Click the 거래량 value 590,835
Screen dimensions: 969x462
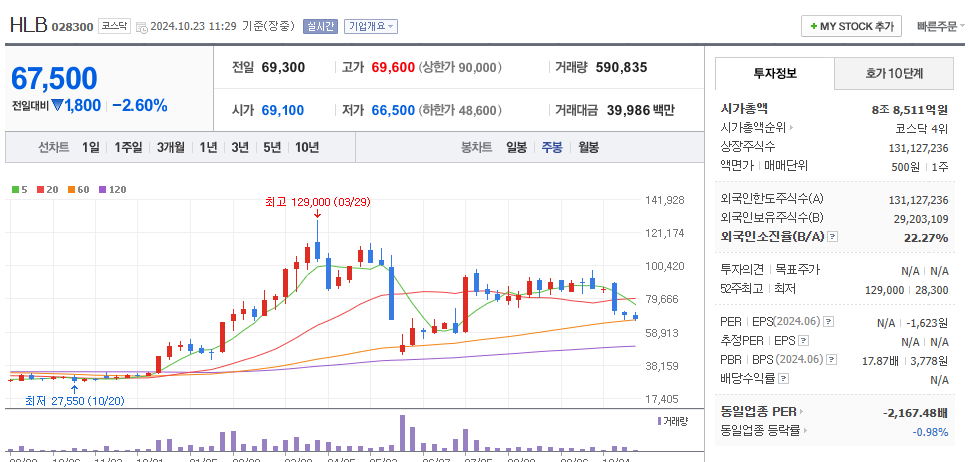tap(621, 67)
